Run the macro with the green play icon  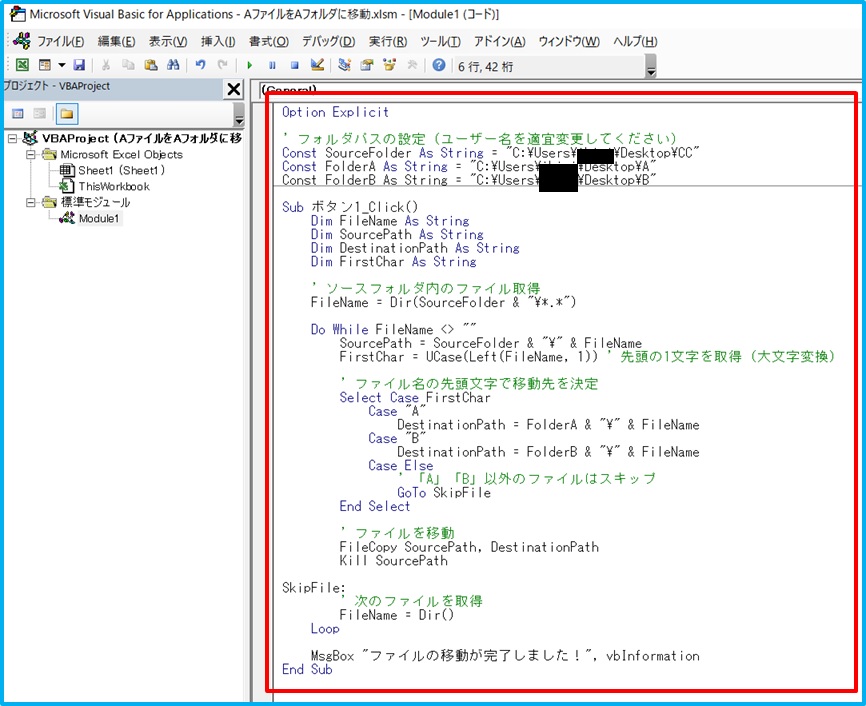tap(250, 65)
